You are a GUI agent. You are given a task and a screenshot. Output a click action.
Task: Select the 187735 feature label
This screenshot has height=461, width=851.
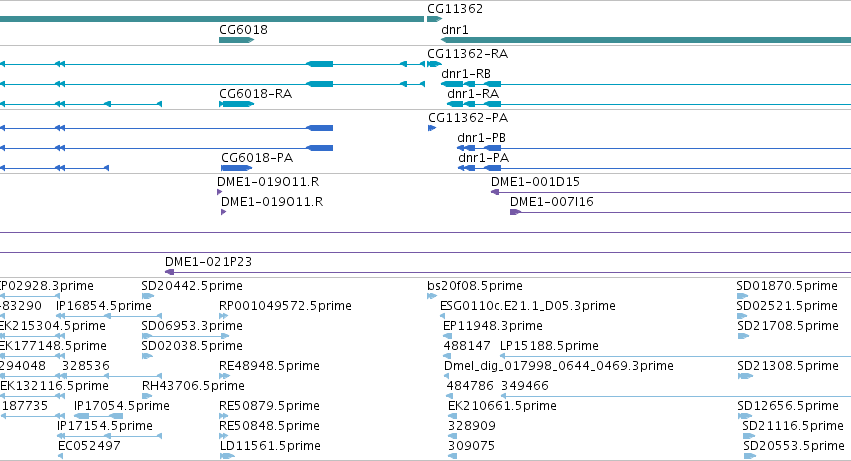tap(25, 406)
